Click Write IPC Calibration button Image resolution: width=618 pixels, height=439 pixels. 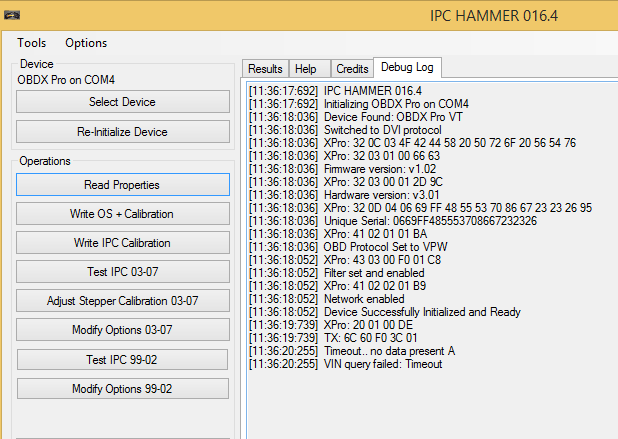pyautogui.click(x=123, y=243)
